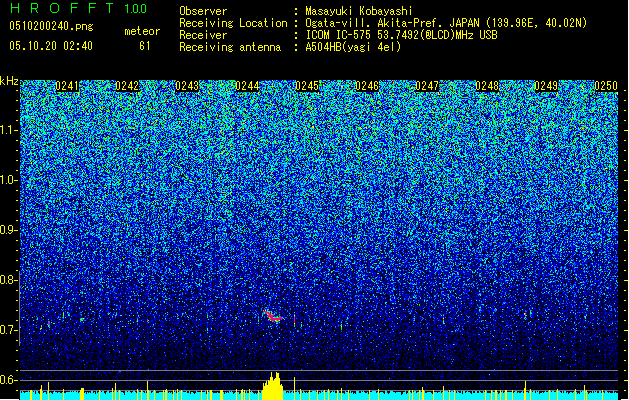
Task: Click the date stamp 05.10.20 02:40
Action: coord(51,46)
